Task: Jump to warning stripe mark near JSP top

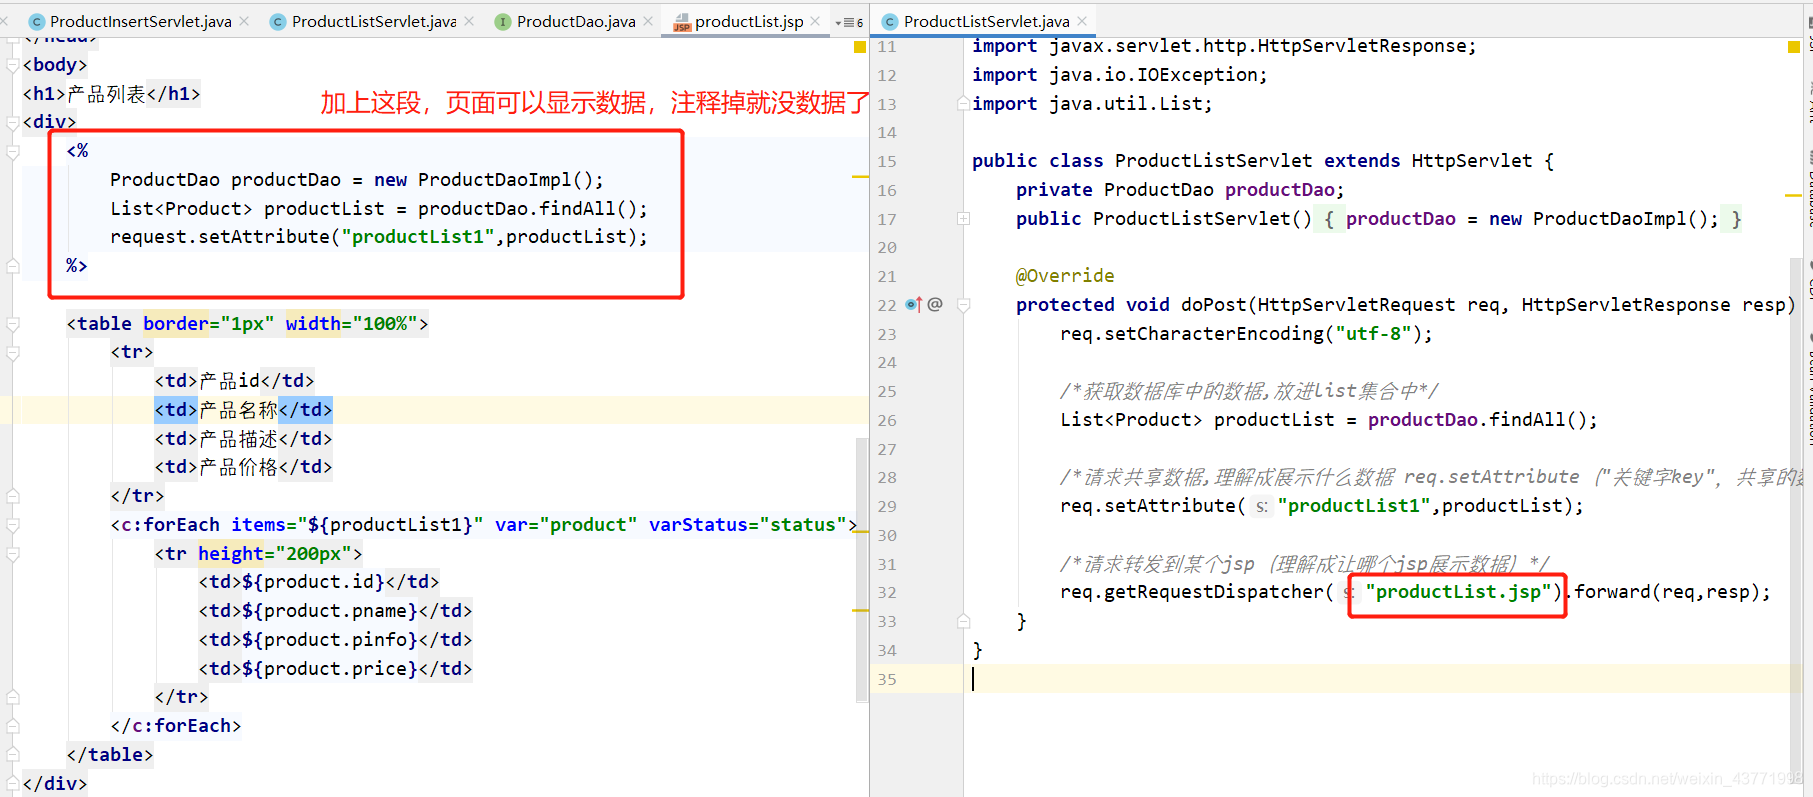Action: click(860, 177)
